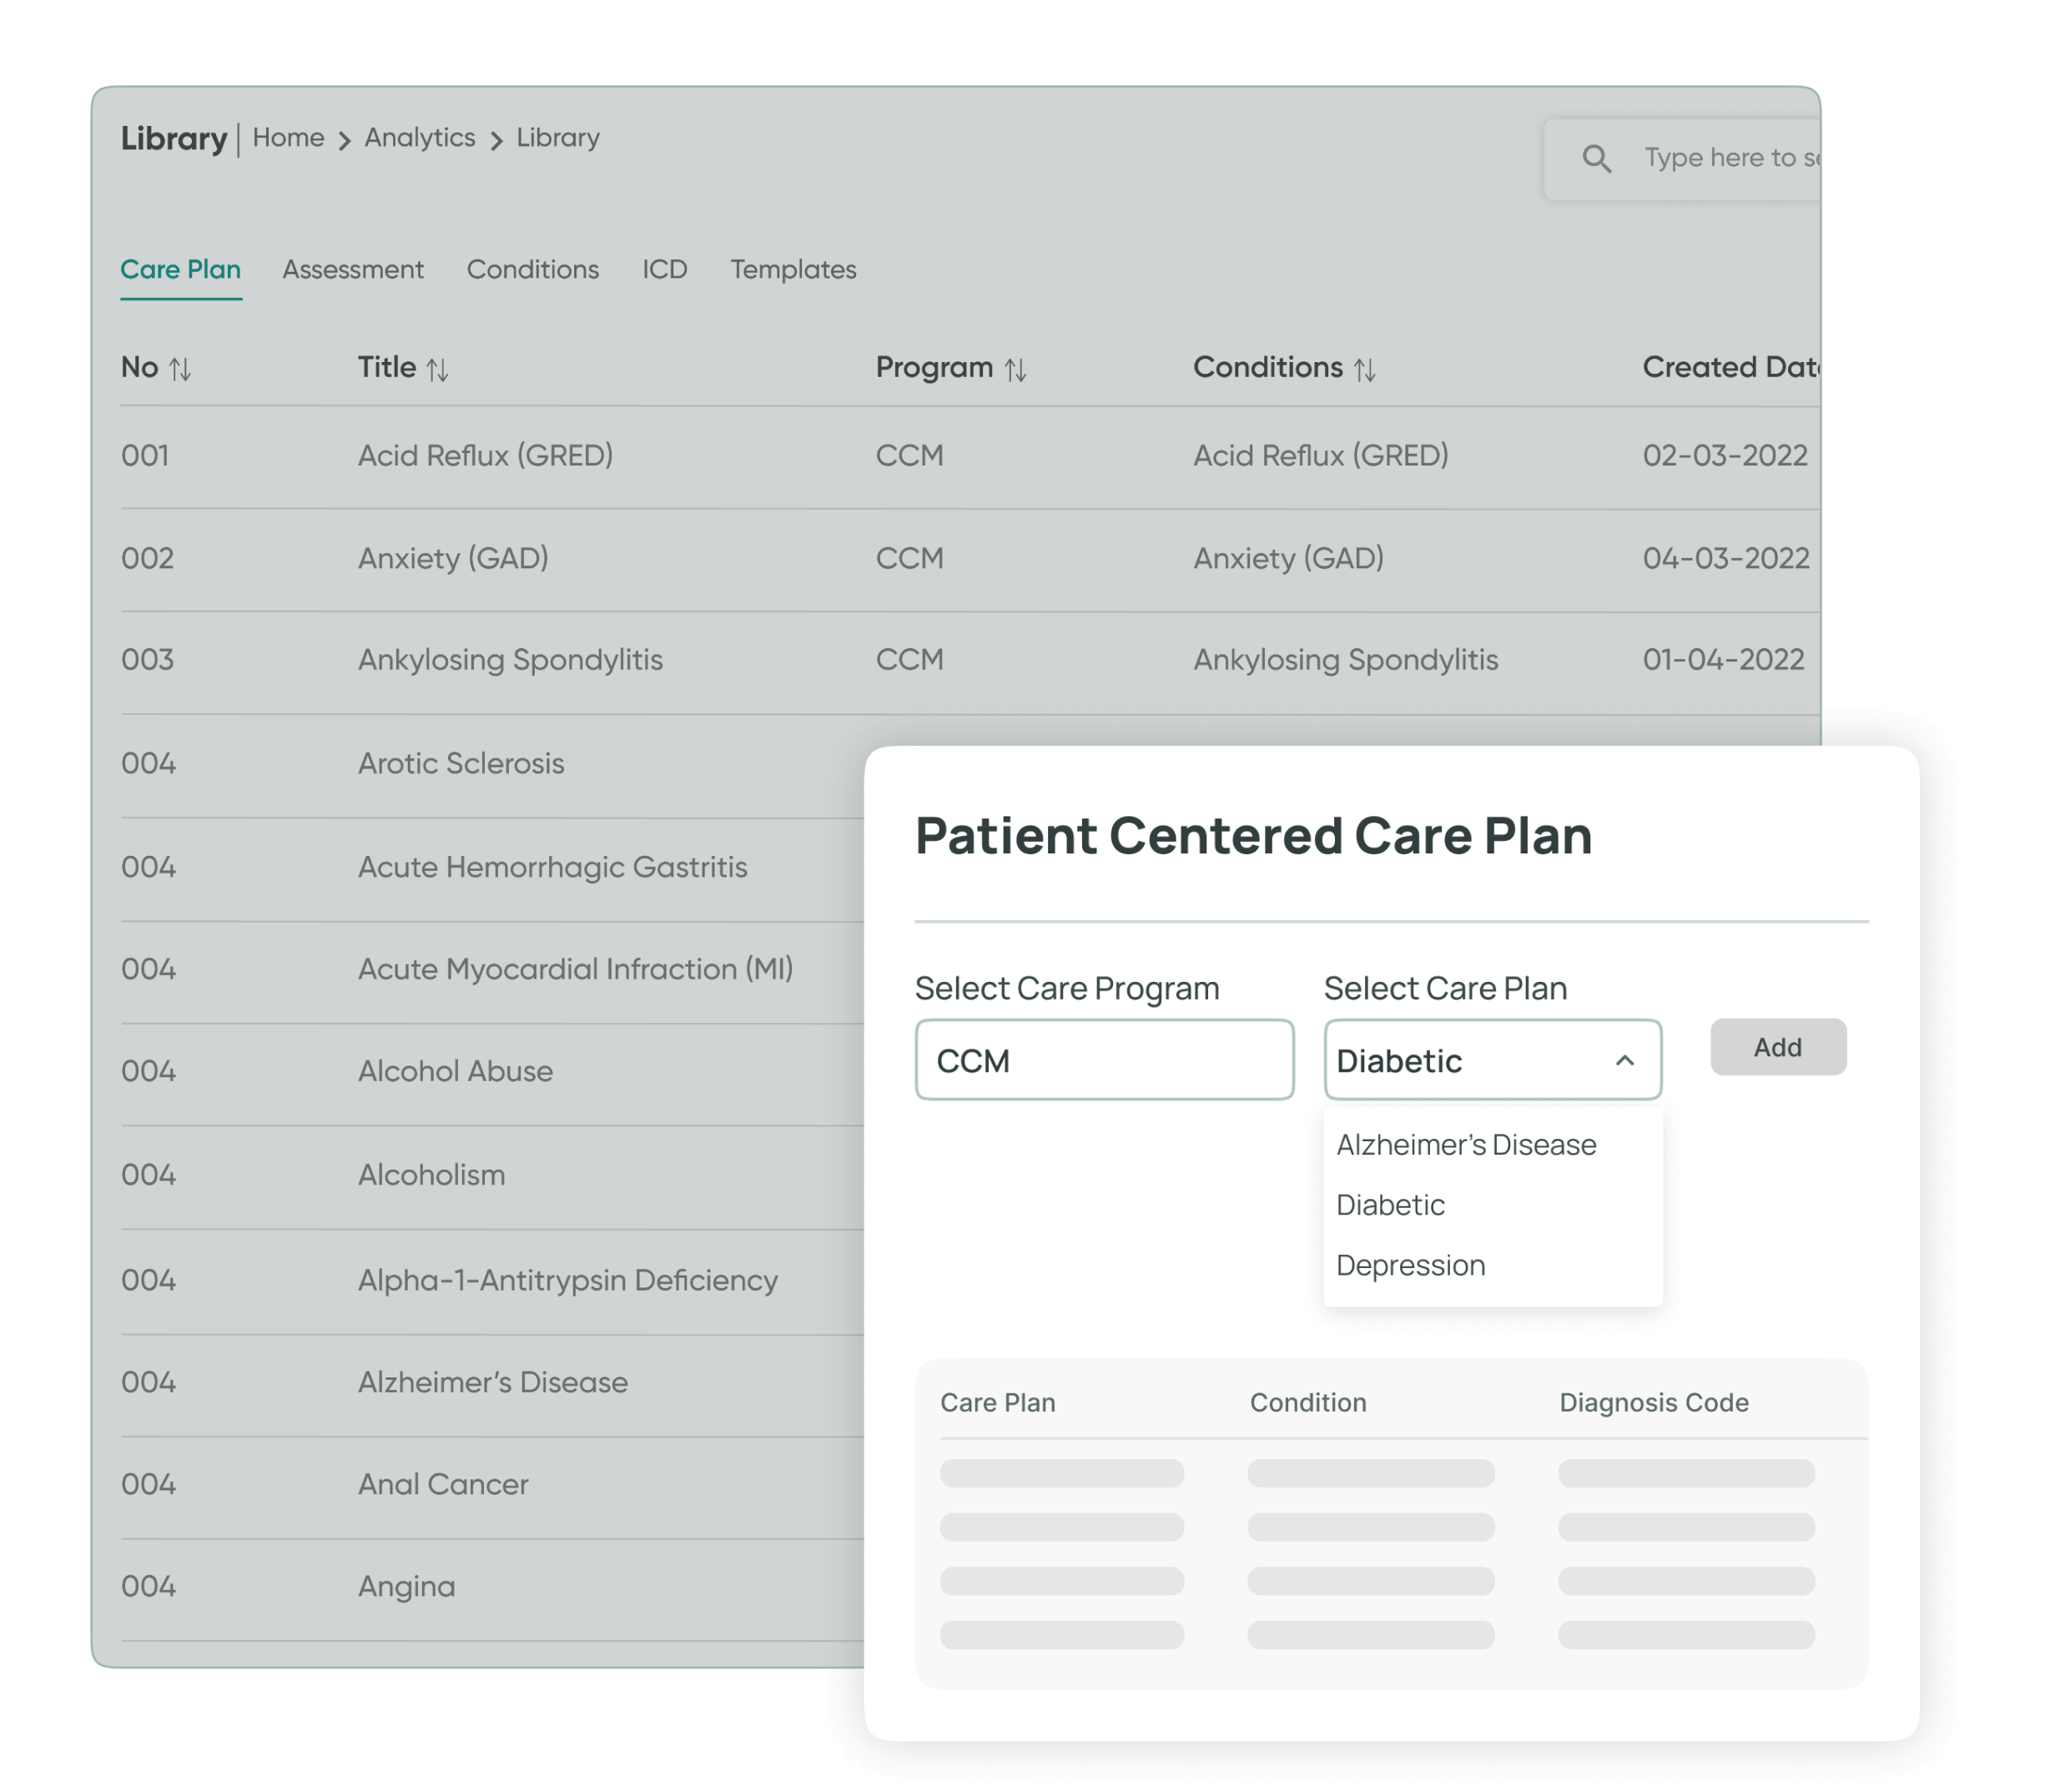Open the Conditions tab
The width and height of the screenshot is (2055, 1792).
pos(532,269)
